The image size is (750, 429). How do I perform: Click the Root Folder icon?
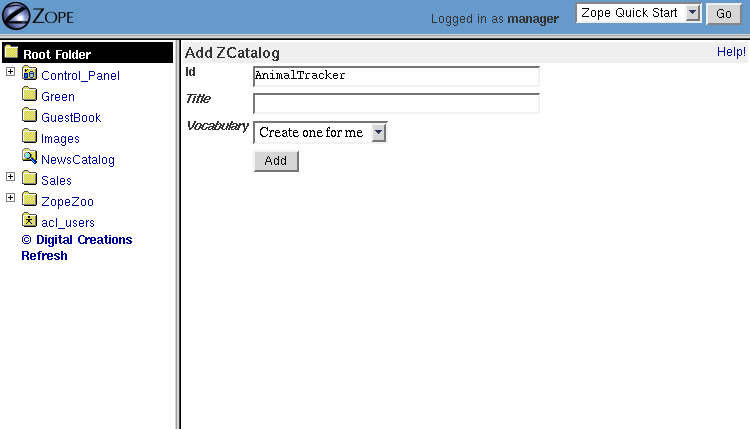pyautogui.click(x=11, y=53)
